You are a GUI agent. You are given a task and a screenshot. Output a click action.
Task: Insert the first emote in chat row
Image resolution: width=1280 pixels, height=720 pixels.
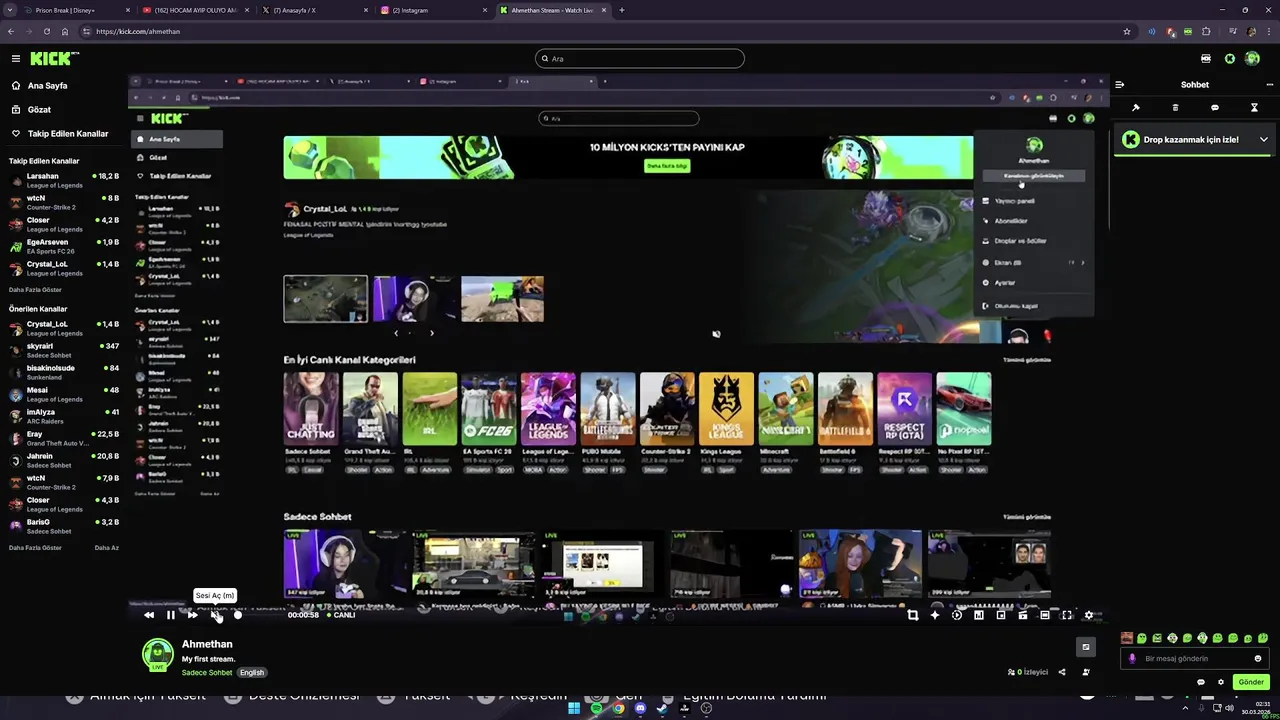1127,638
